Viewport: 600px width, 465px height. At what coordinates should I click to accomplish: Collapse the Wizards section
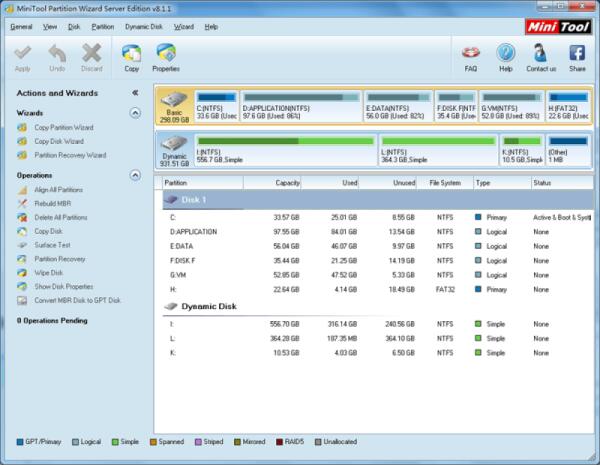(x=135, y=113)
